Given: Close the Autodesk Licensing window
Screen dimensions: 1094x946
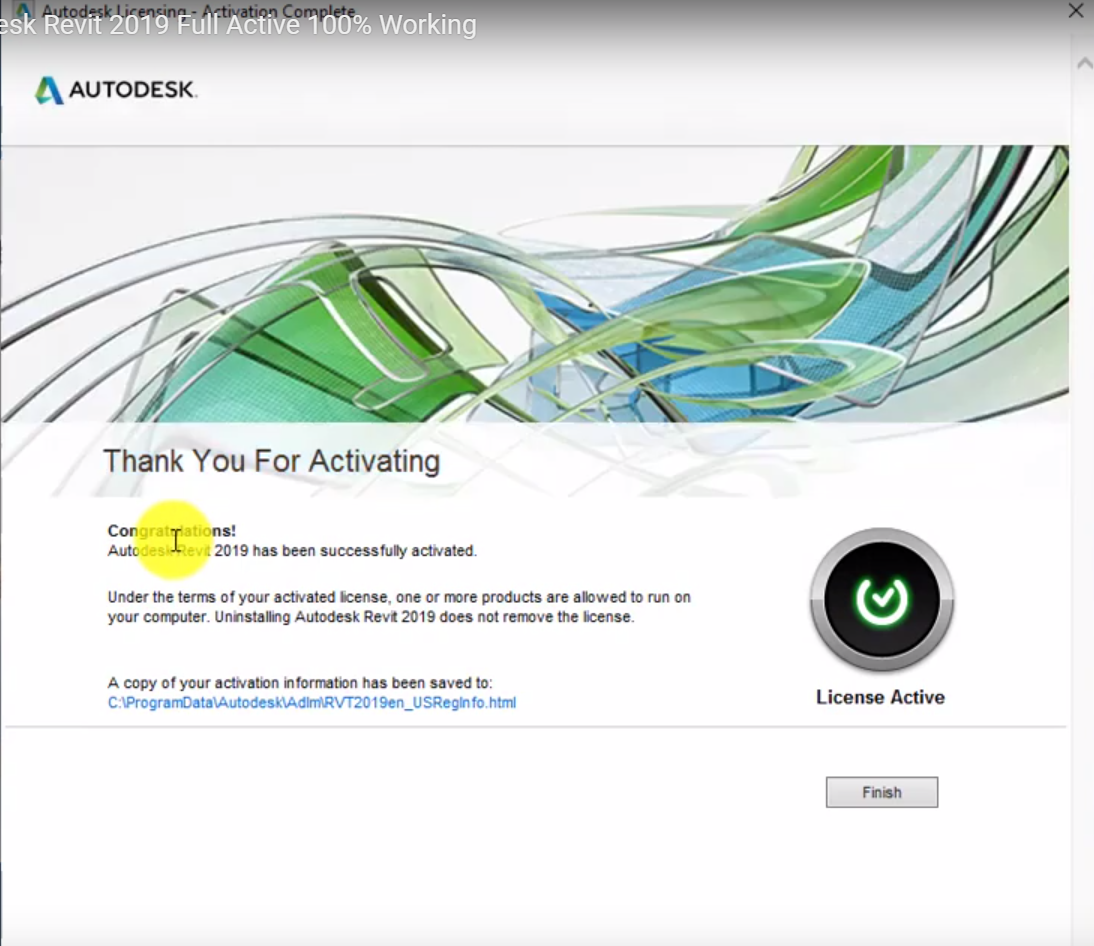Looking at the screenshot, I should (x=1076, y=10).
